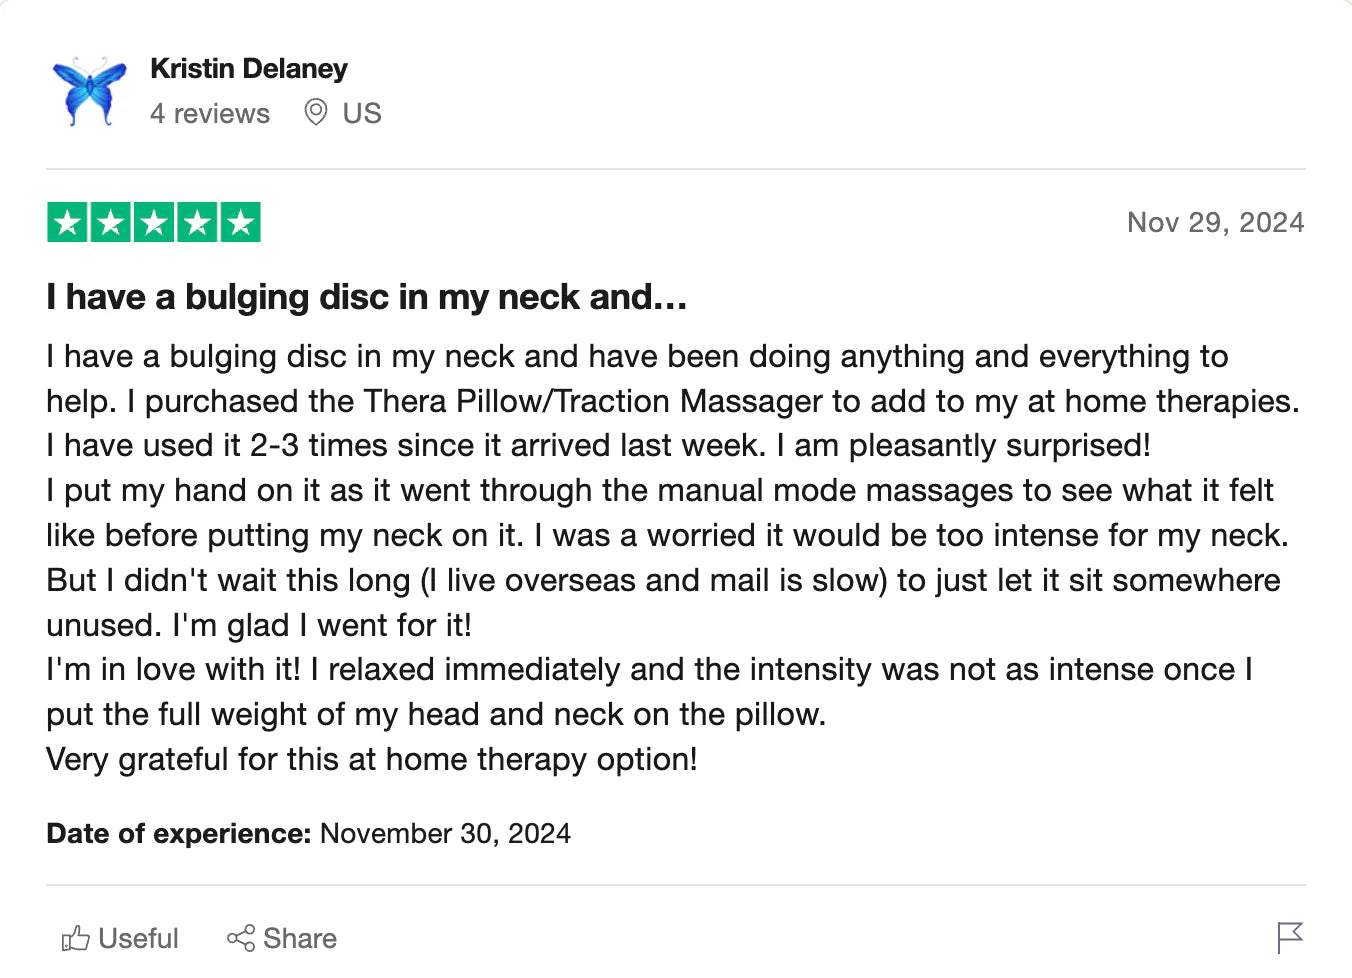
Task: Click the "Very grateful for this" review line
Action: click(371, 760)
